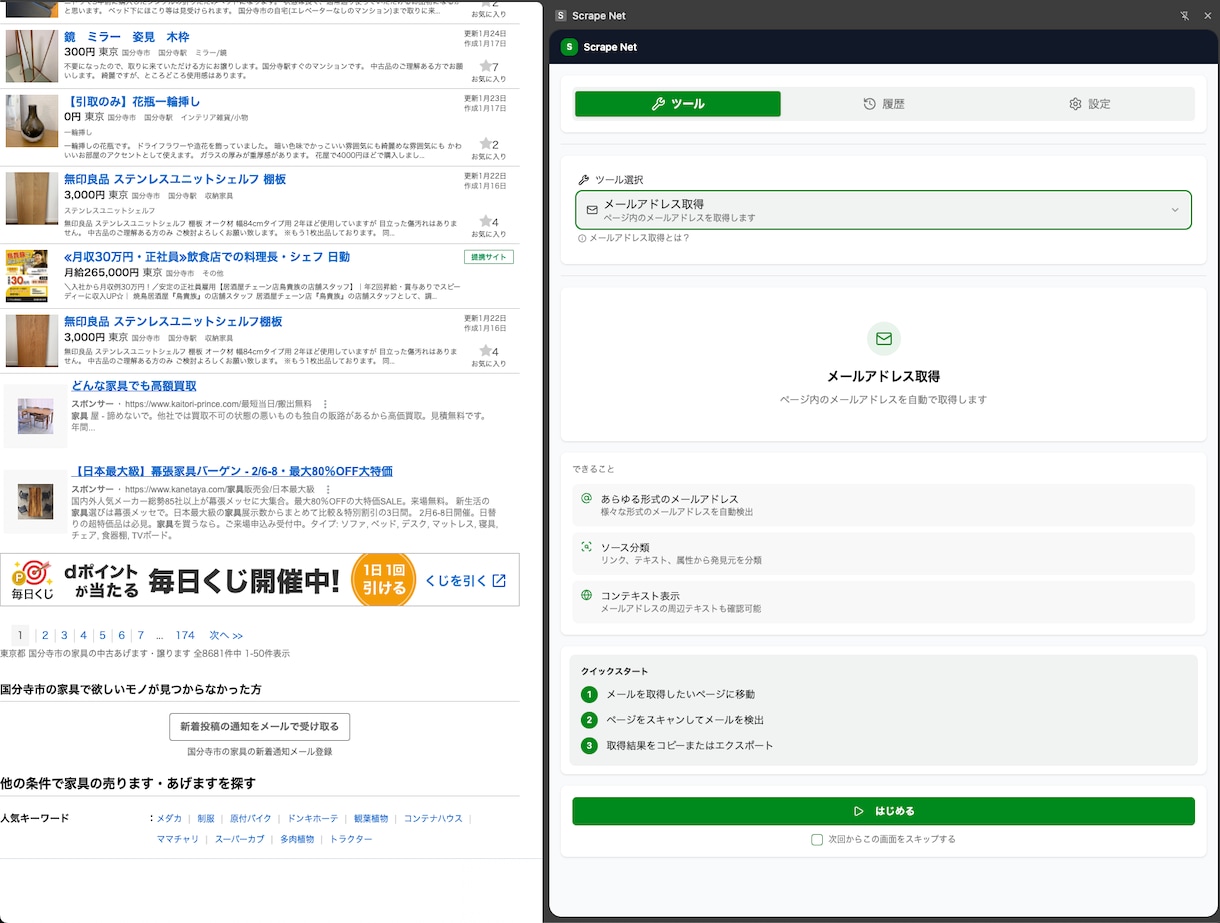Click the @ icon beside あらゆる形式のメールアドレス
The height and width of the screenshot is (923, 1220).
[x=587, y=498]
